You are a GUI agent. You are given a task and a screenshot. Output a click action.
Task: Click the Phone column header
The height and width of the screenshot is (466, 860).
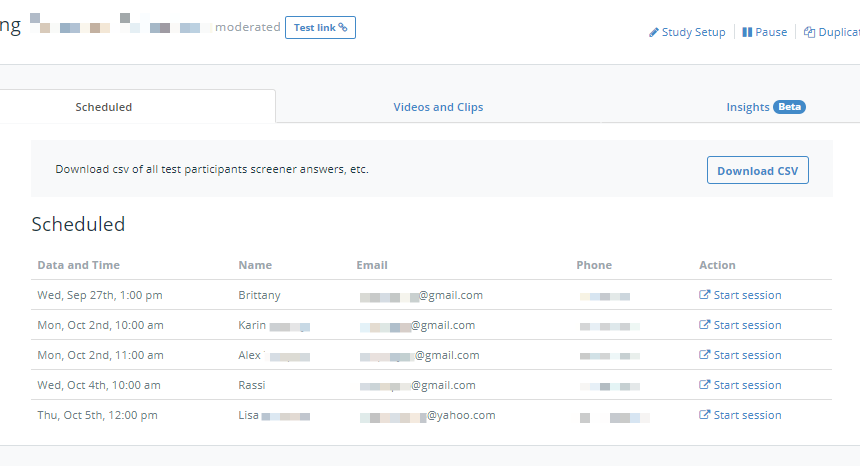(594, 265)
